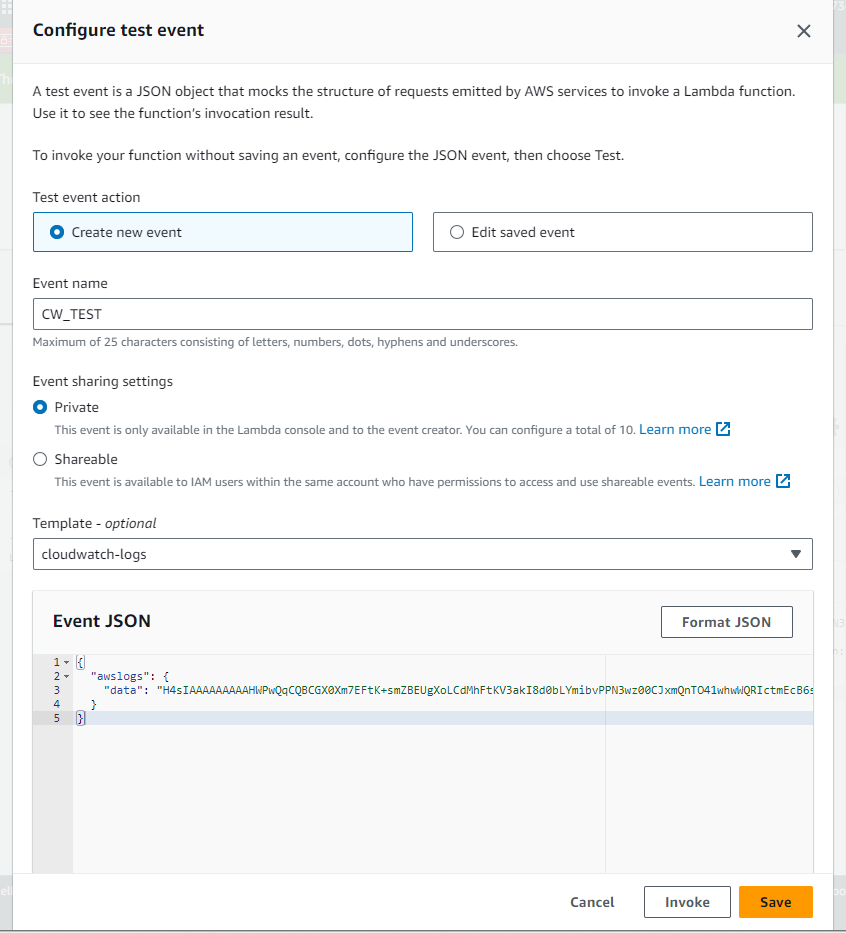Click the external link icon beside Private description

[723, 429]
